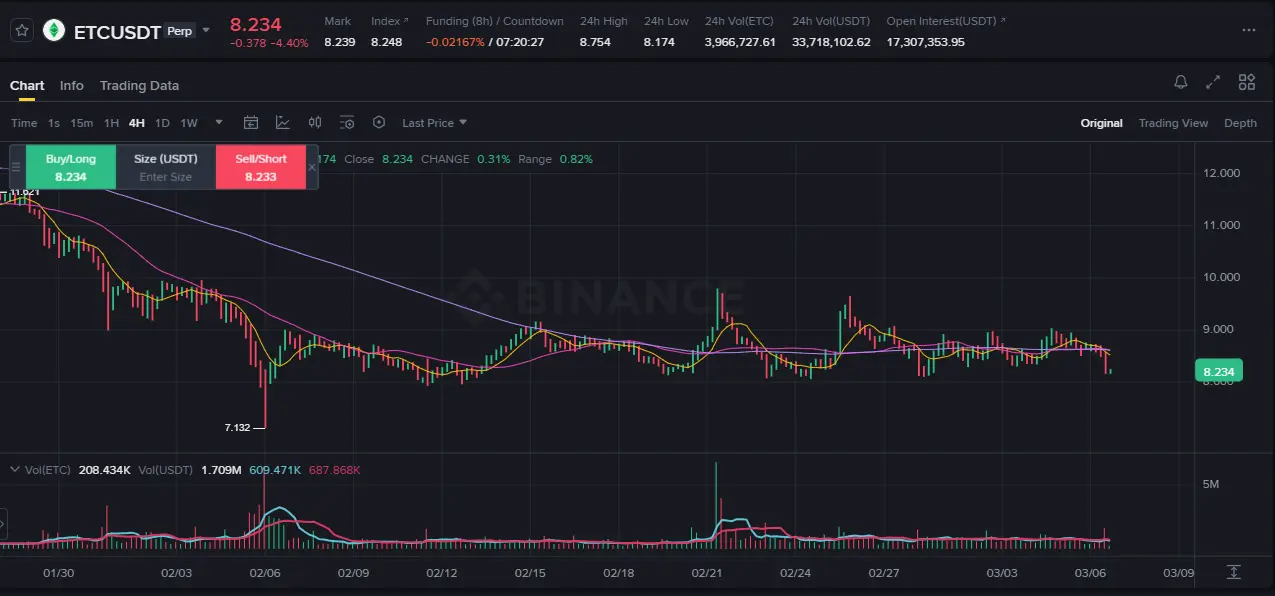1275x596 pixels.
Task: Click the Perp contract badge
Action: [x=180, y=31]
